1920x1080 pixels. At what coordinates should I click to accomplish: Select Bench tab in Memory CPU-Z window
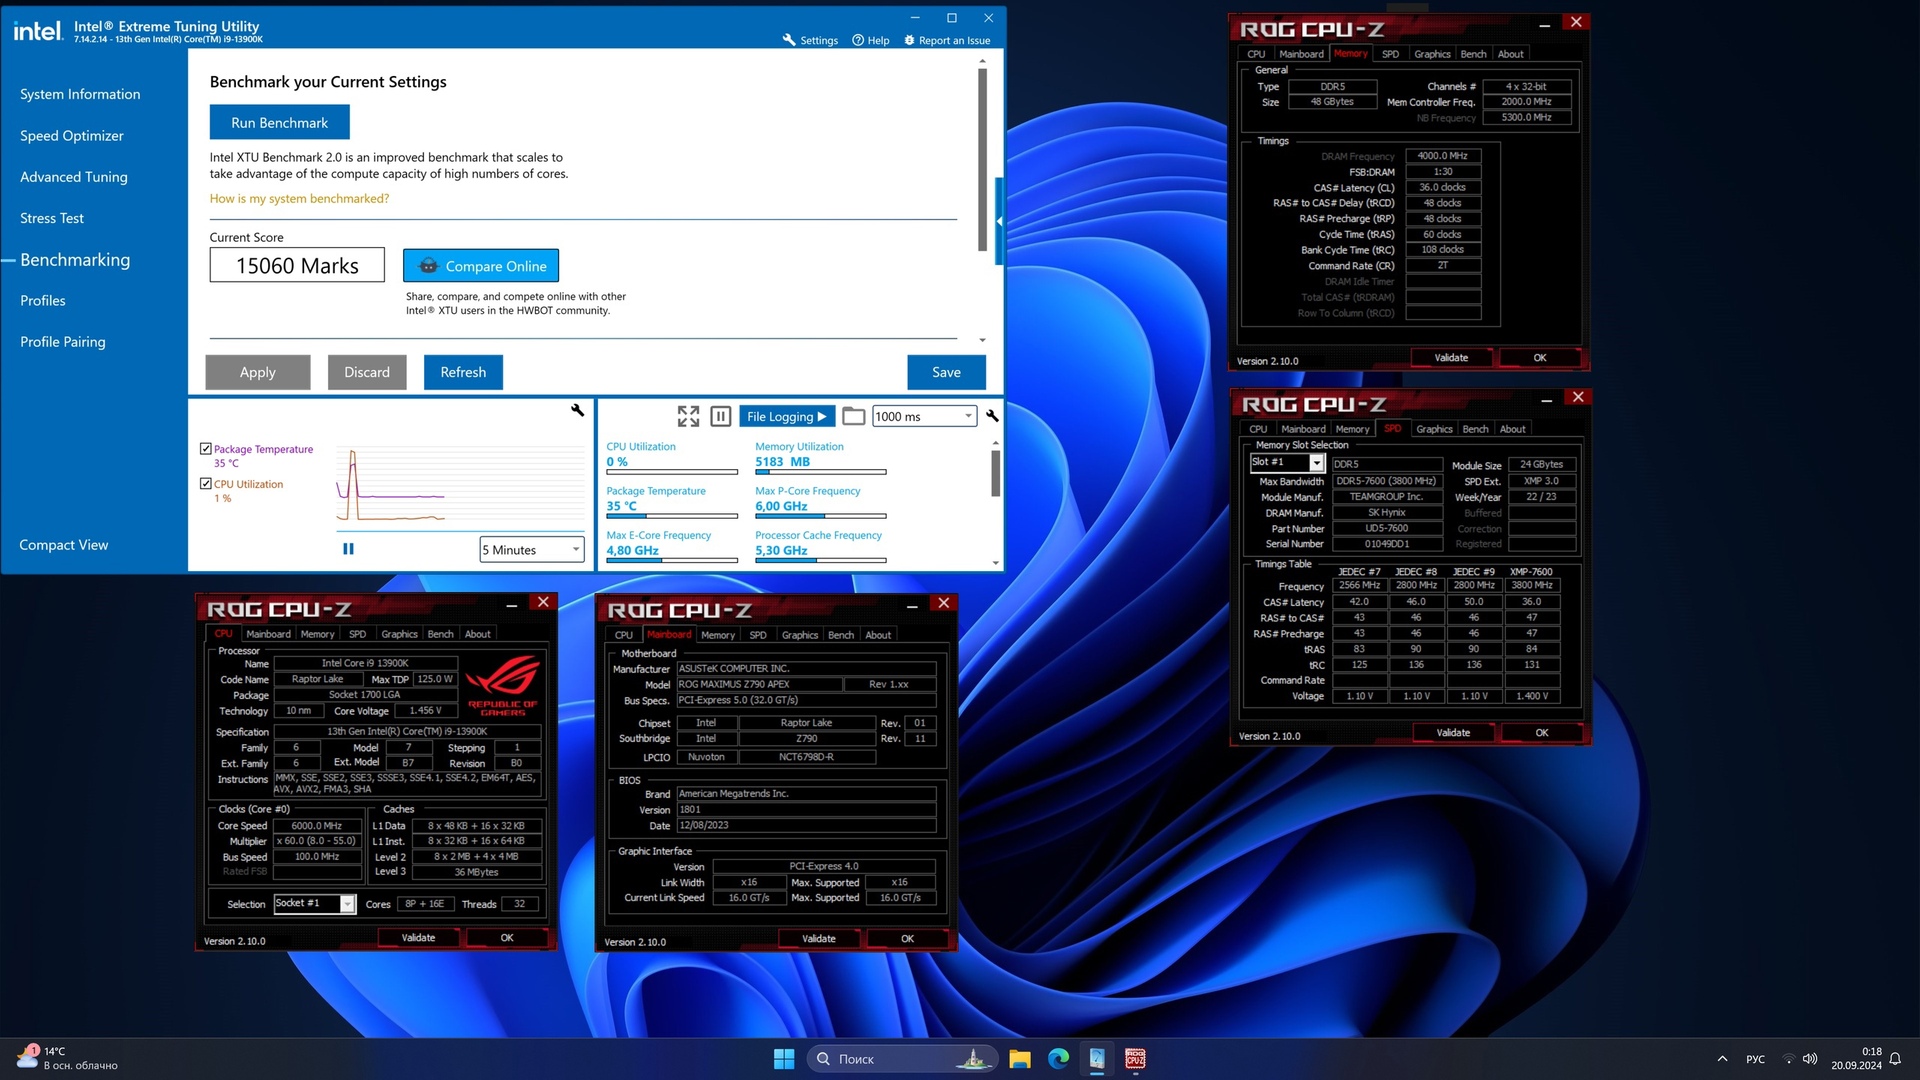[1473, 54]
